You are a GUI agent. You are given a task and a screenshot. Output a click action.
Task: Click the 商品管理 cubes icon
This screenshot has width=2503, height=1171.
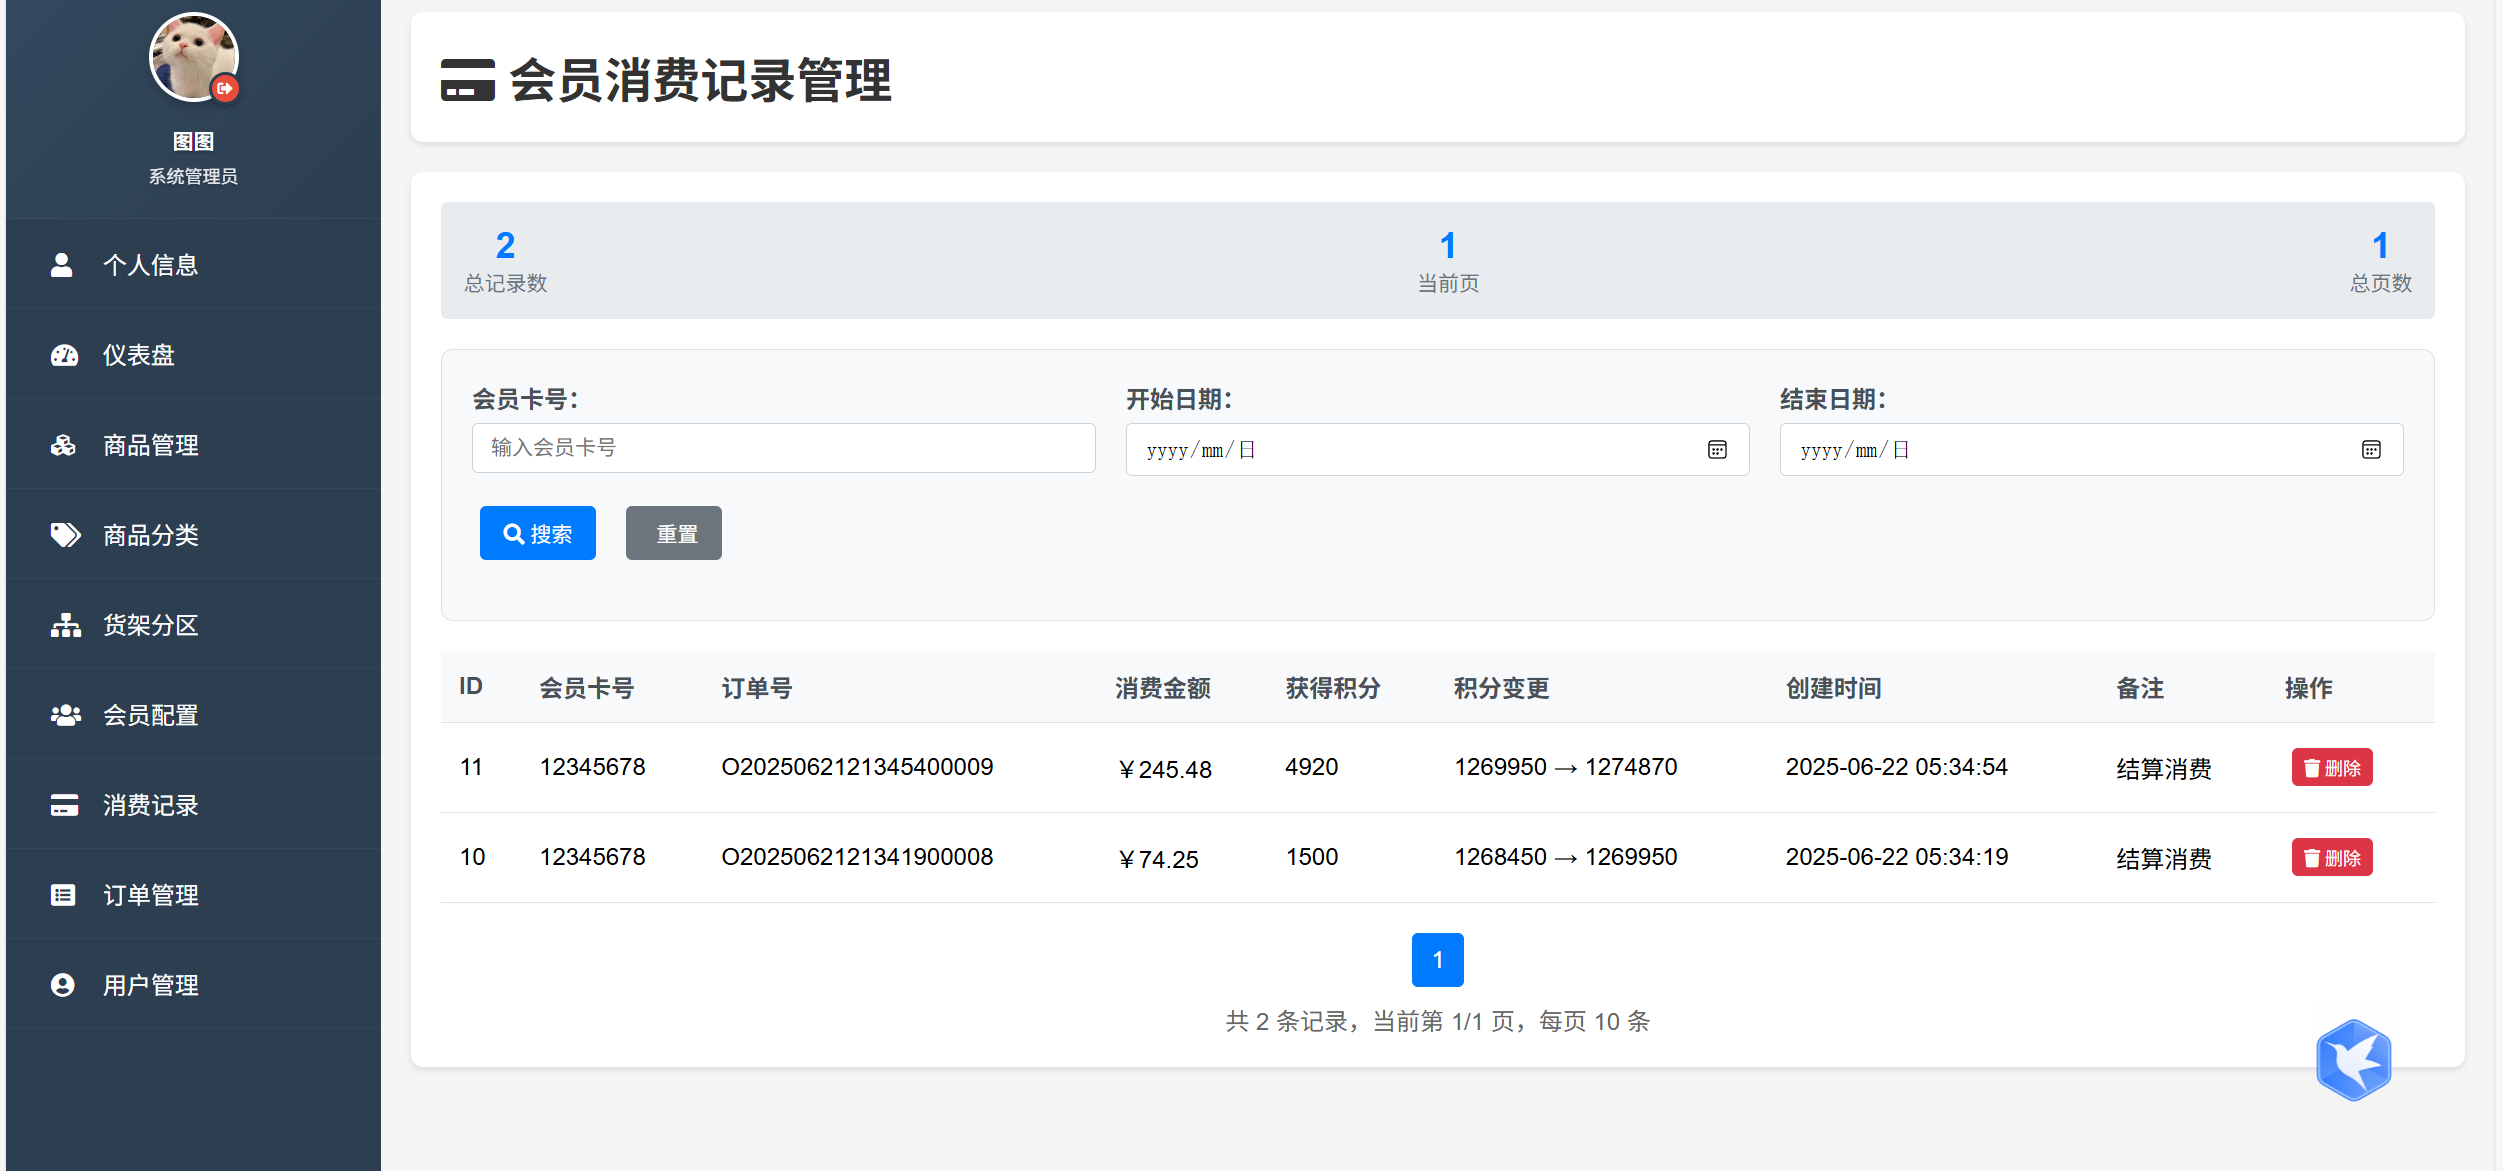tap(64, 445)
